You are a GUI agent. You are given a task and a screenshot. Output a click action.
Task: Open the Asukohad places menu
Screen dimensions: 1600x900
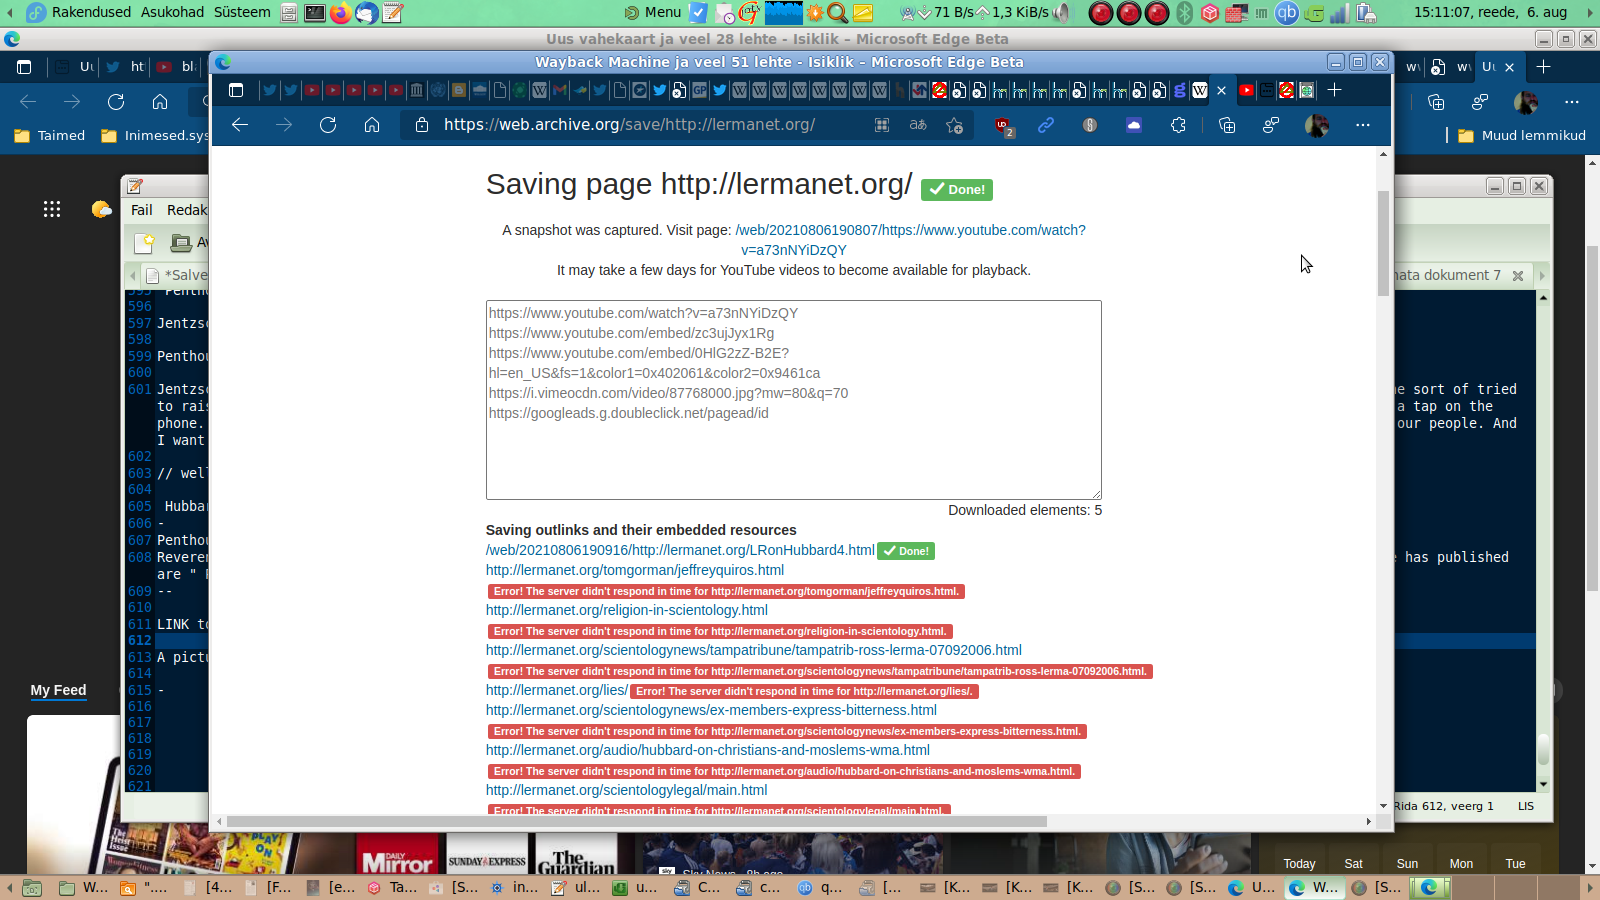pos(172,12)
